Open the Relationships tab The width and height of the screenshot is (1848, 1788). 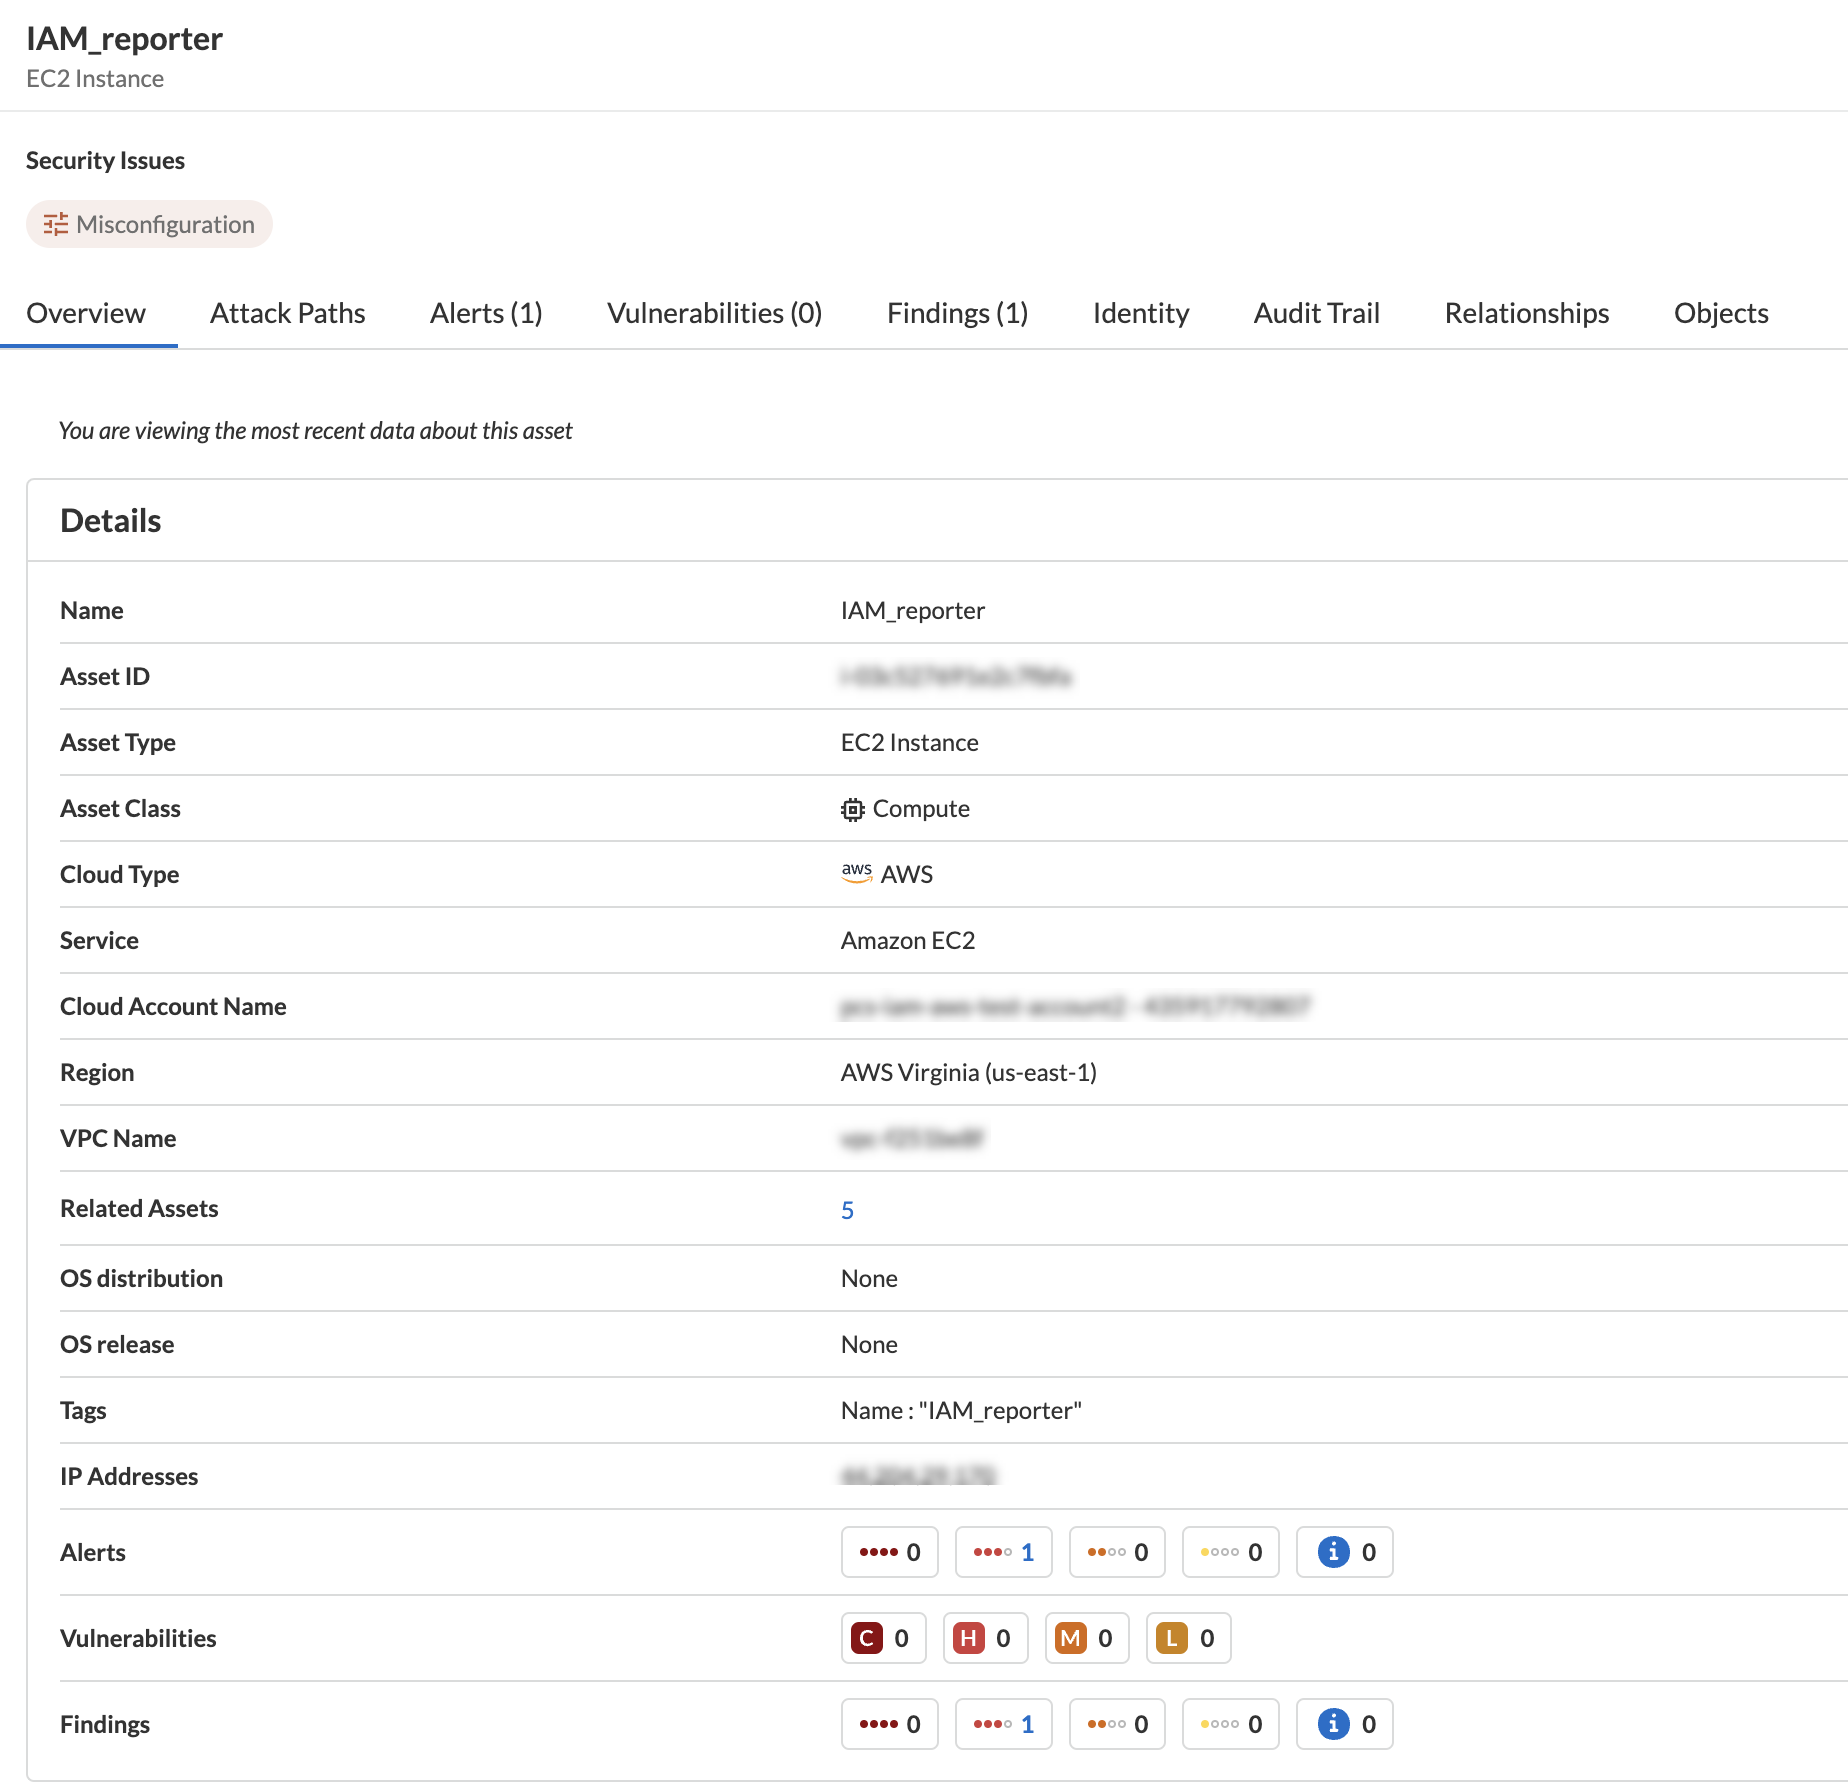click(x=1527, y=313)
